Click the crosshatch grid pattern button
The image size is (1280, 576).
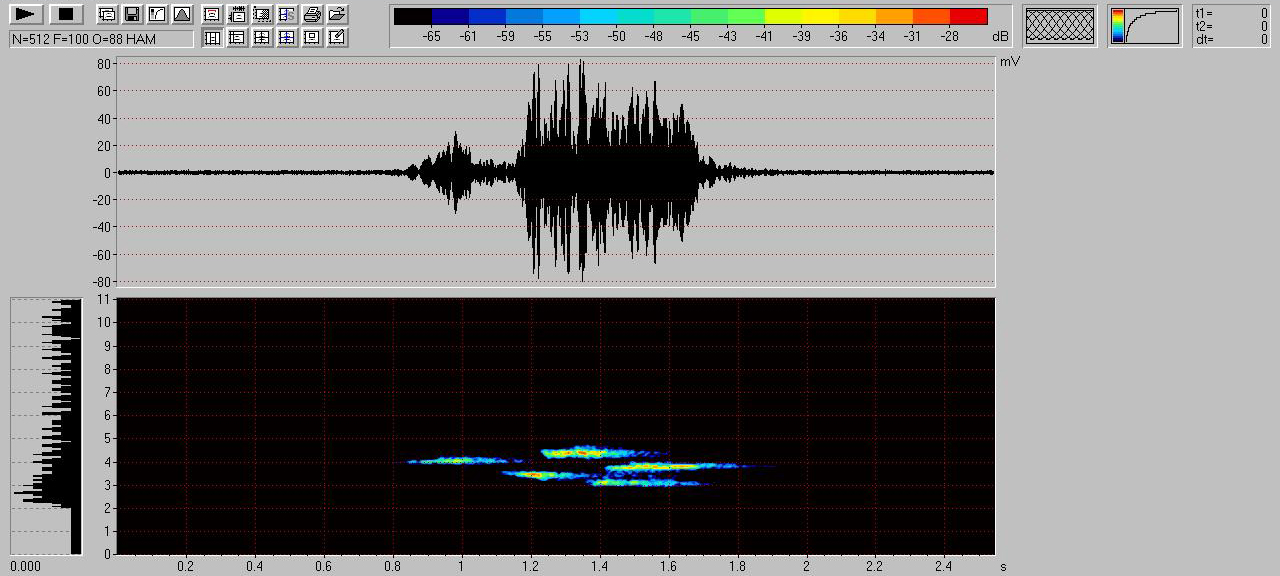click(1060, 26)
